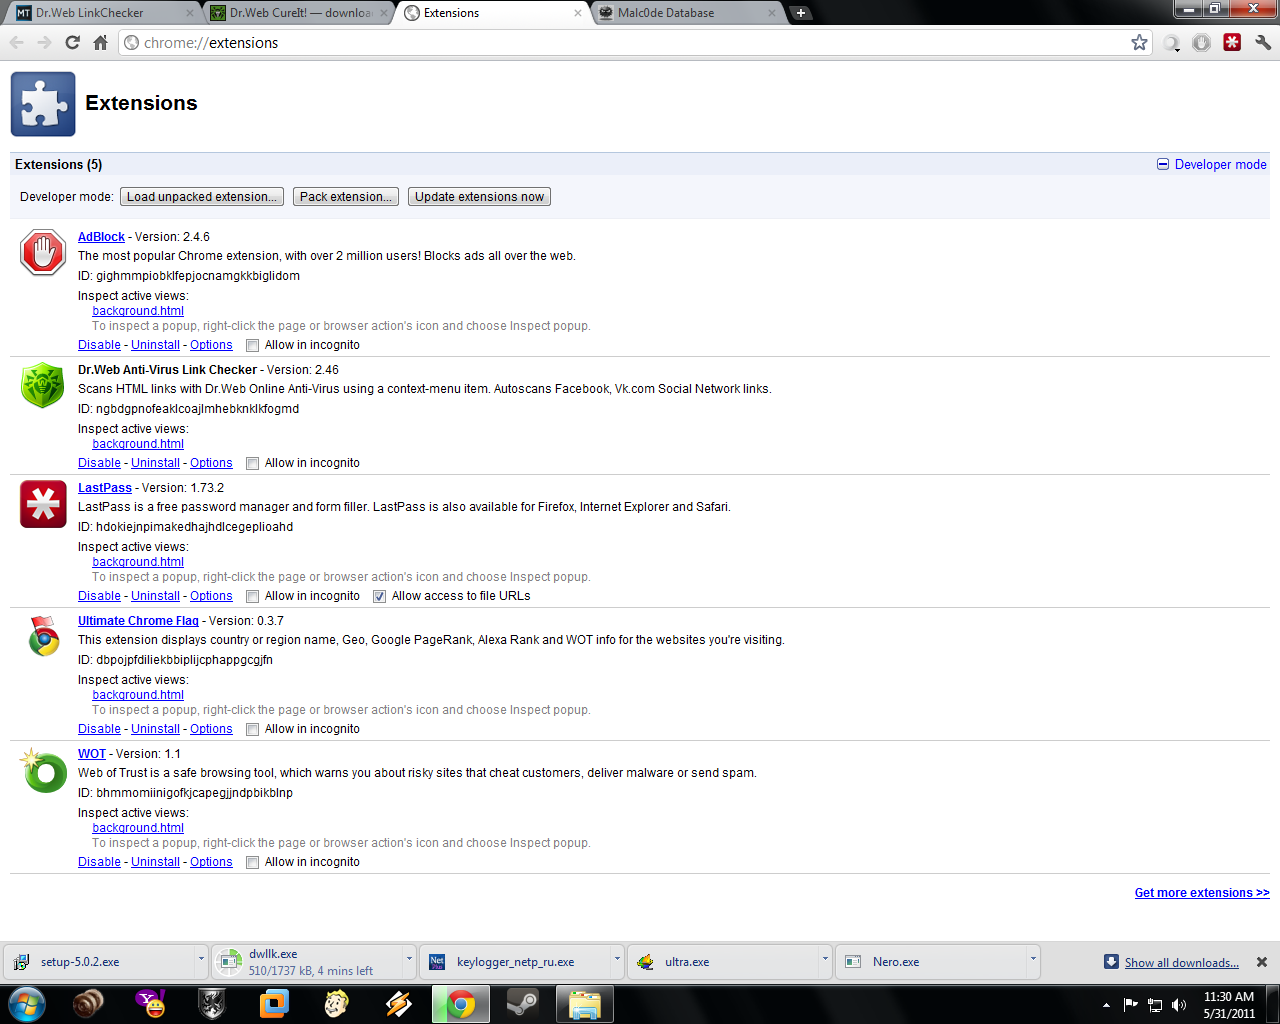Image resolution: width=1280 pixels, height=1024 pixels.
Task: Toggle Allow in incognito for Dr.Web Link Checker
Action: click(x=253, y=464)
